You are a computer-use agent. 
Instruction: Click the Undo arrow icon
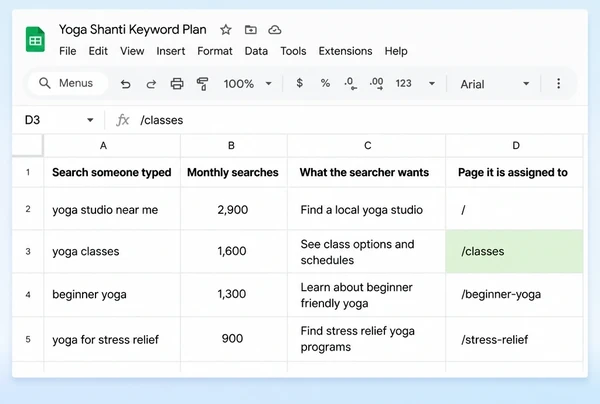point(126,84)
